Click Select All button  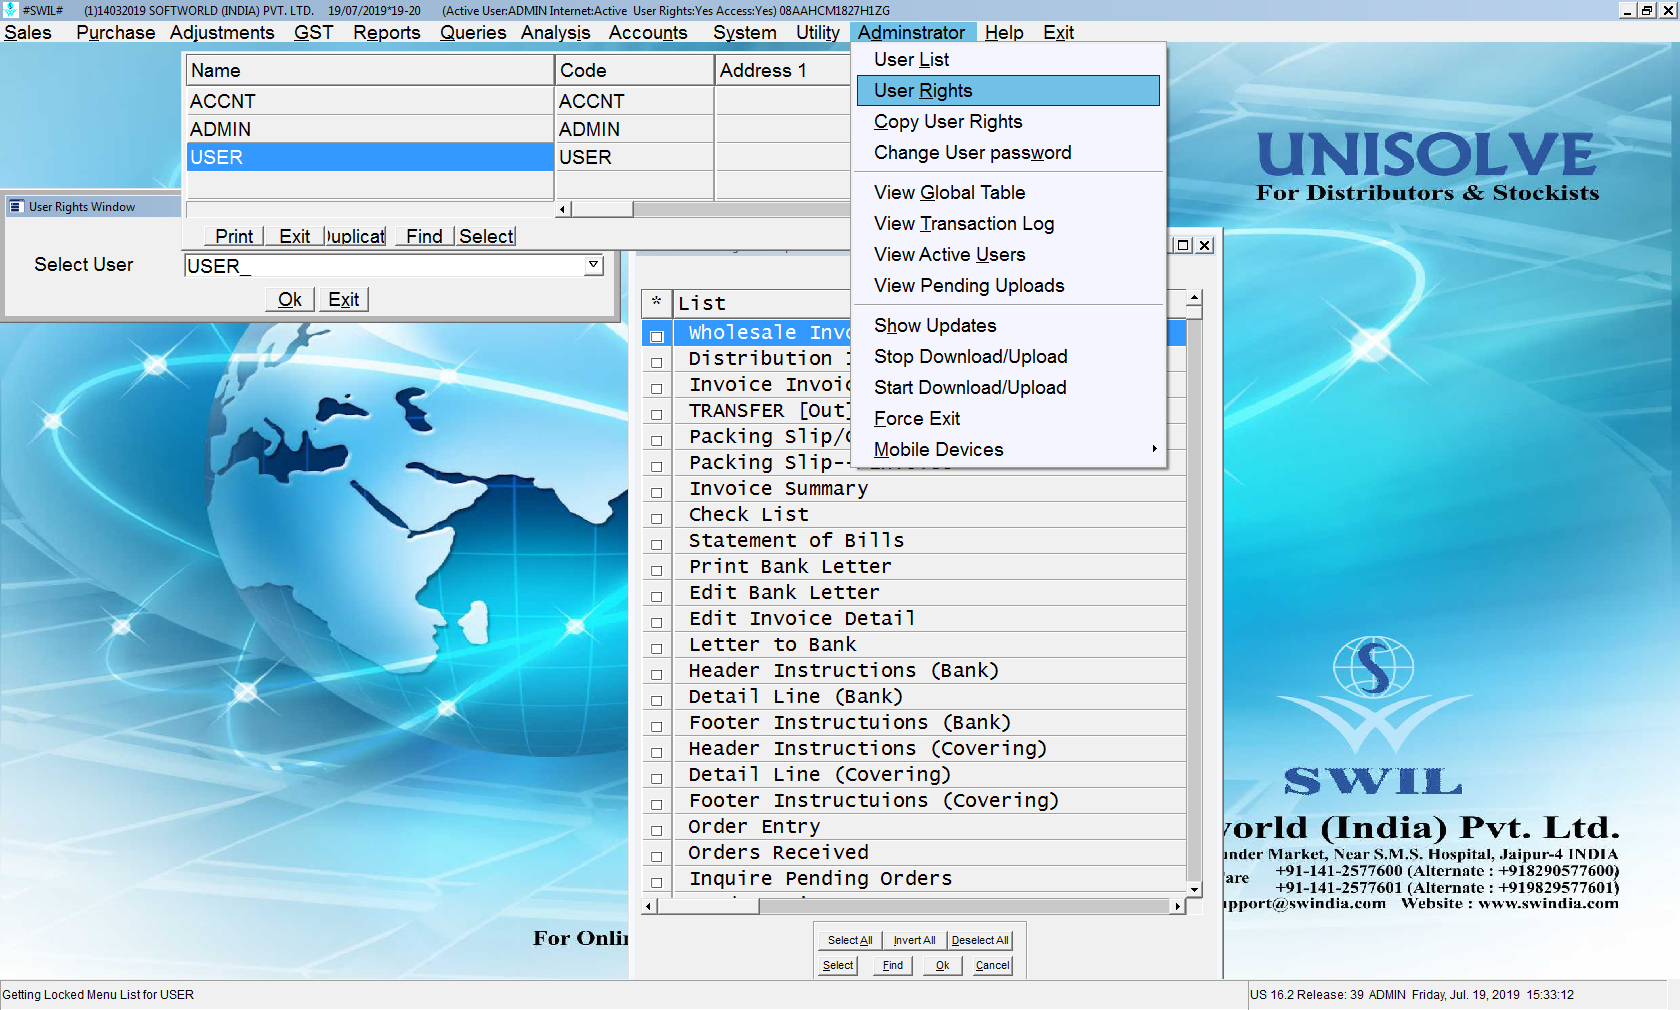[850, 940]
